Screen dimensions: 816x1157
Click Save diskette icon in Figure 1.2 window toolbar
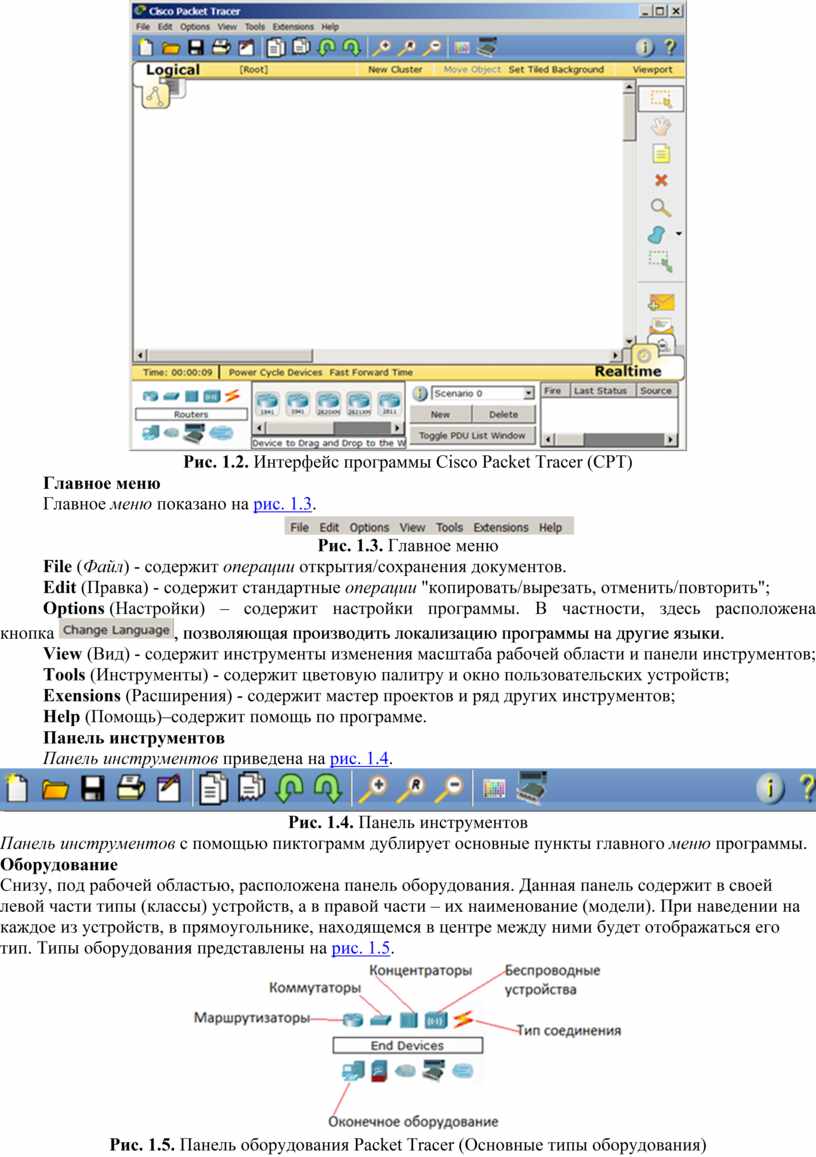[196, 48]
